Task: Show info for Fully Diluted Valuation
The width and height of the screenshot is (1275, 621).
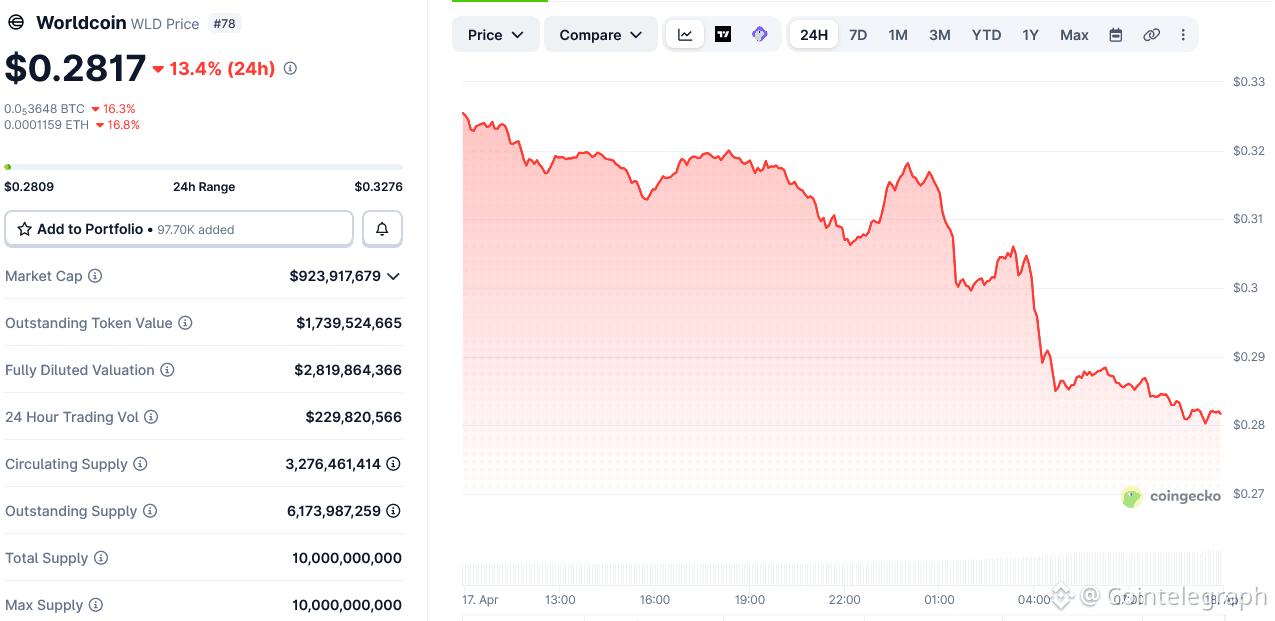Action: pyautogui.click(x=167, y=370)
